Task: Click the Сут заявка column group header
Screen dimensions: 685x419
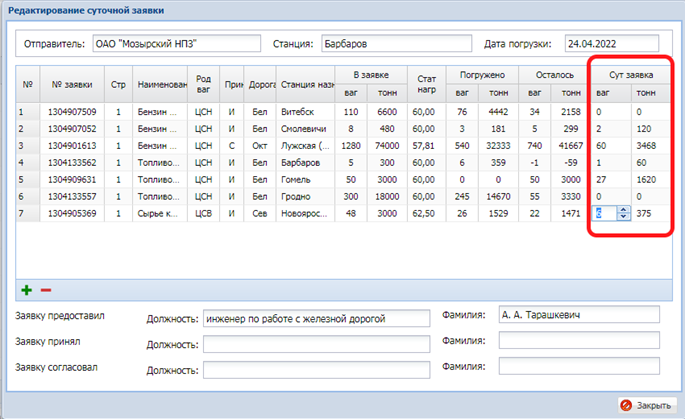Action: click(x=631, y=75)
